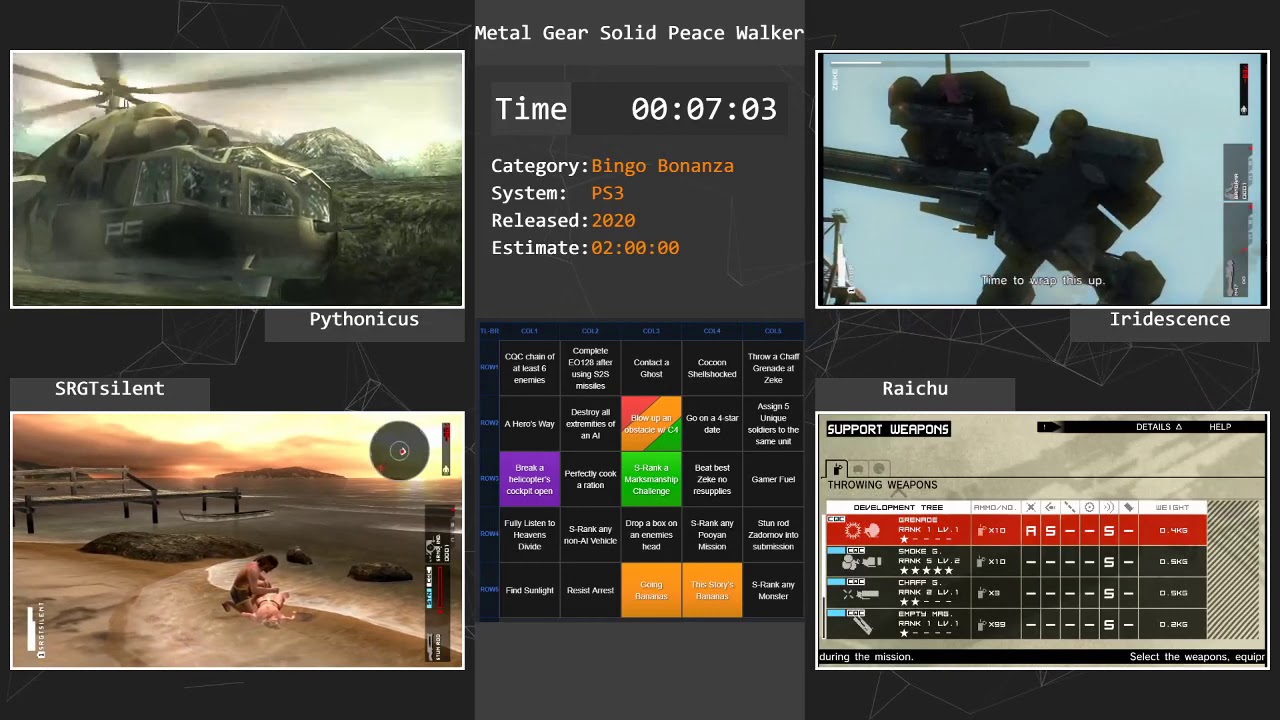Click the Gamer Fuel bingo cell
1280x720 pixels.
pyautogui.click(x=773, y=479)
